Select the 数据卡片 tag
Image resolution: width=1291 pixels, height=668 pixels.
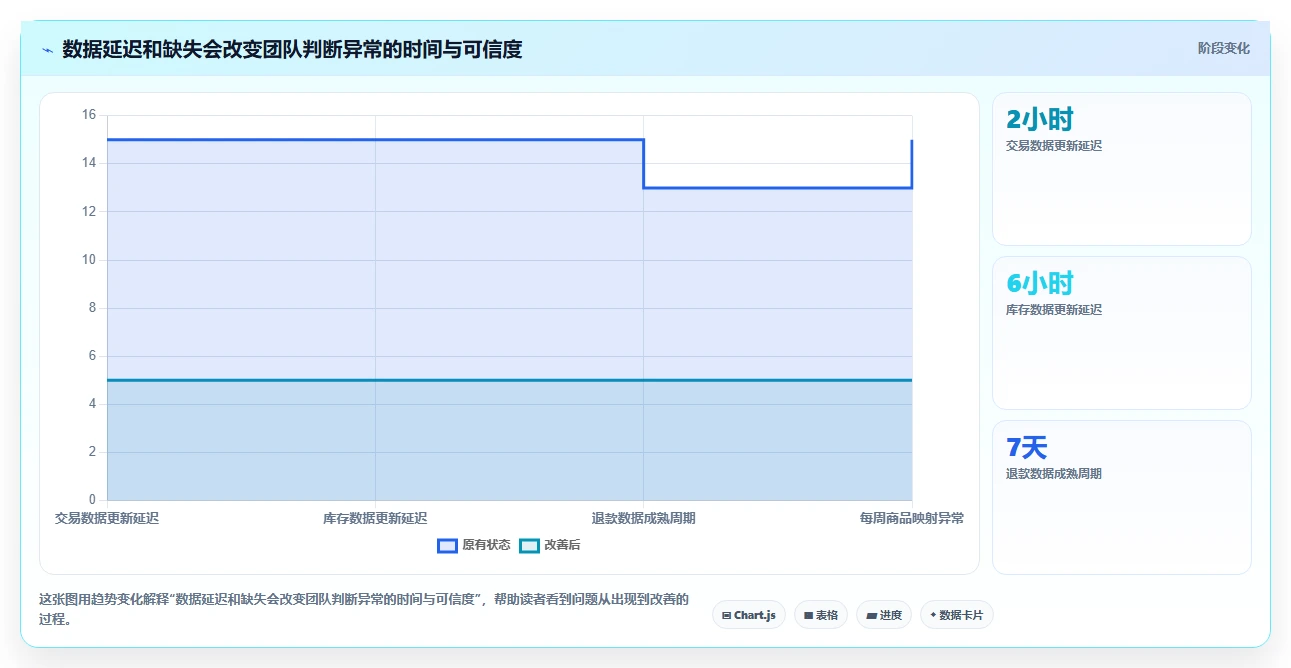[957, 615]
